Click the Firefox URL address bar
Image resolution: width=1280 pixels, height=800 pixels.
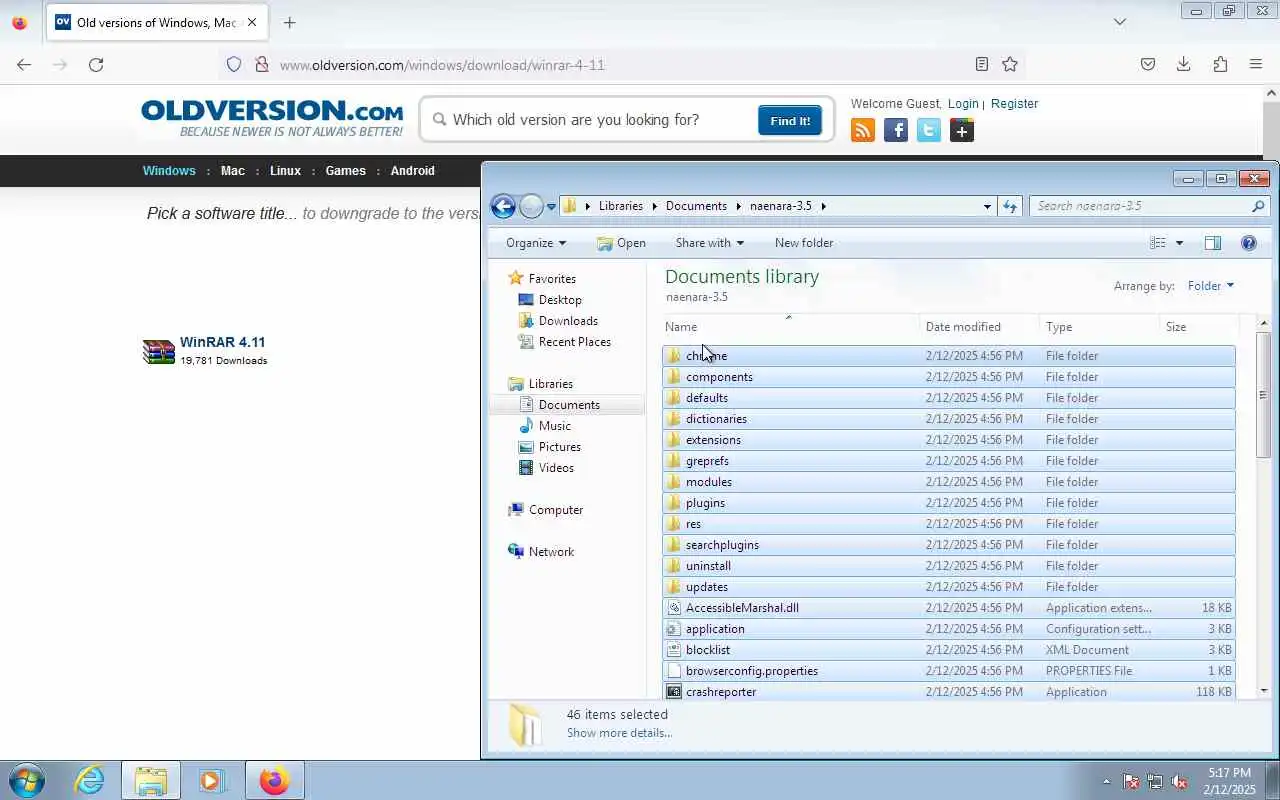tap(620, 65)
